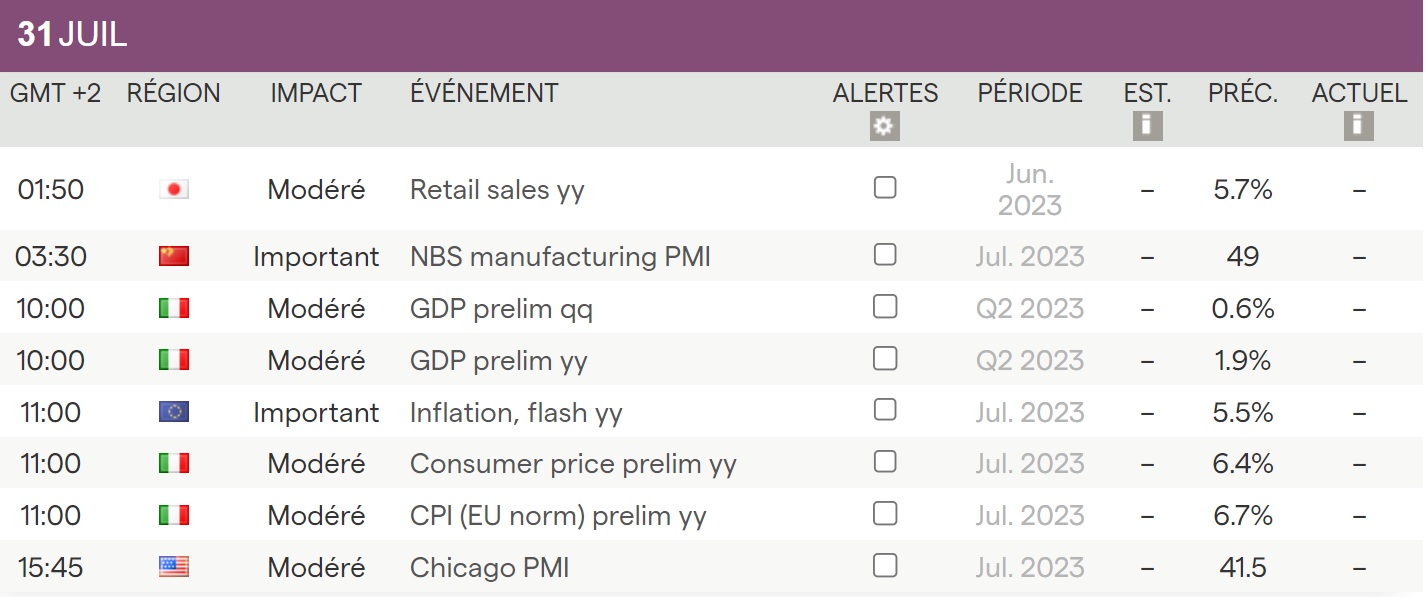Check alert box for Consumer price prelim yy
Image resolution: width=1426 pixels, height=597 pixels.
885,462
